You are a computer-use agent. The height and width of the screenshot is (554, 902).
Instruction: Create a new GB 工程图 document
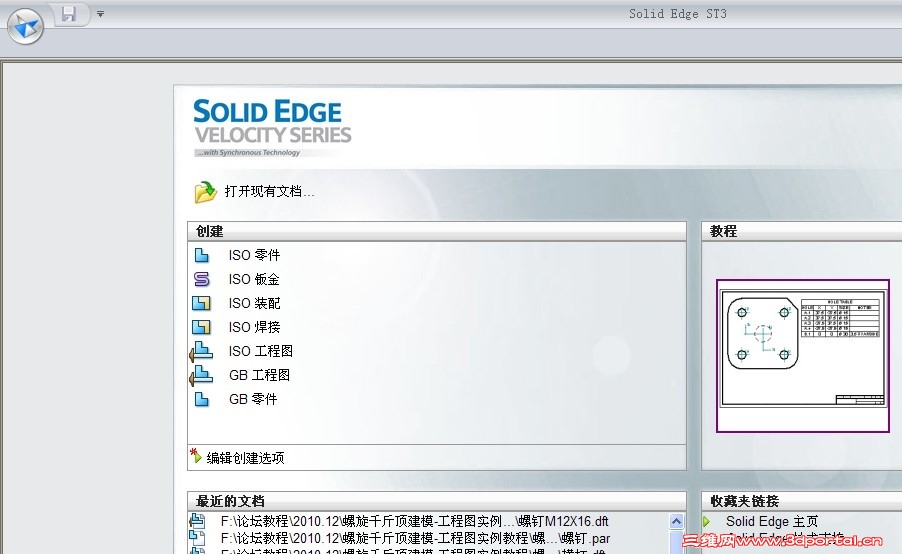coord(259,376)
